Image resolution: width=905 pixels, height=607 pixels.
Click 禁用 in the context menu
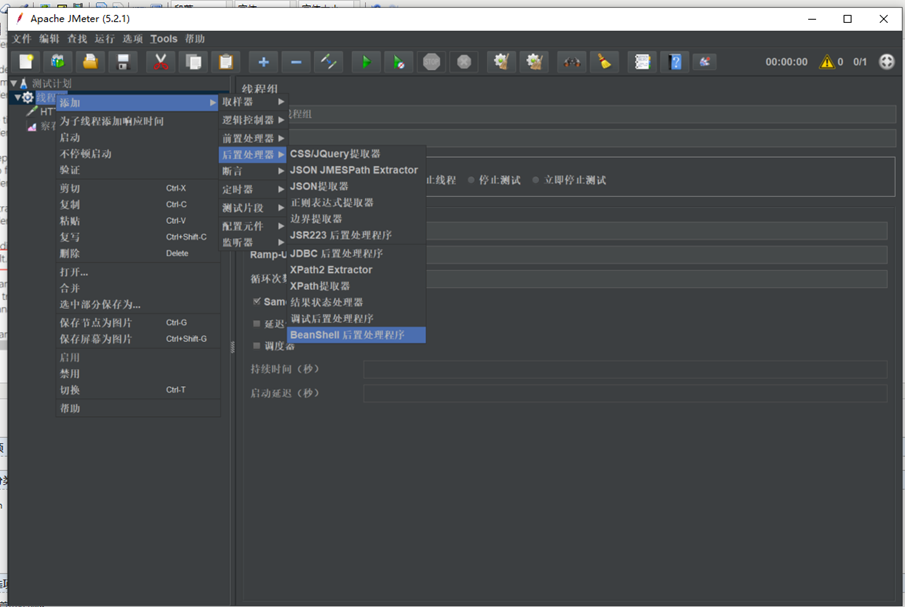click(x=138, y=373)
